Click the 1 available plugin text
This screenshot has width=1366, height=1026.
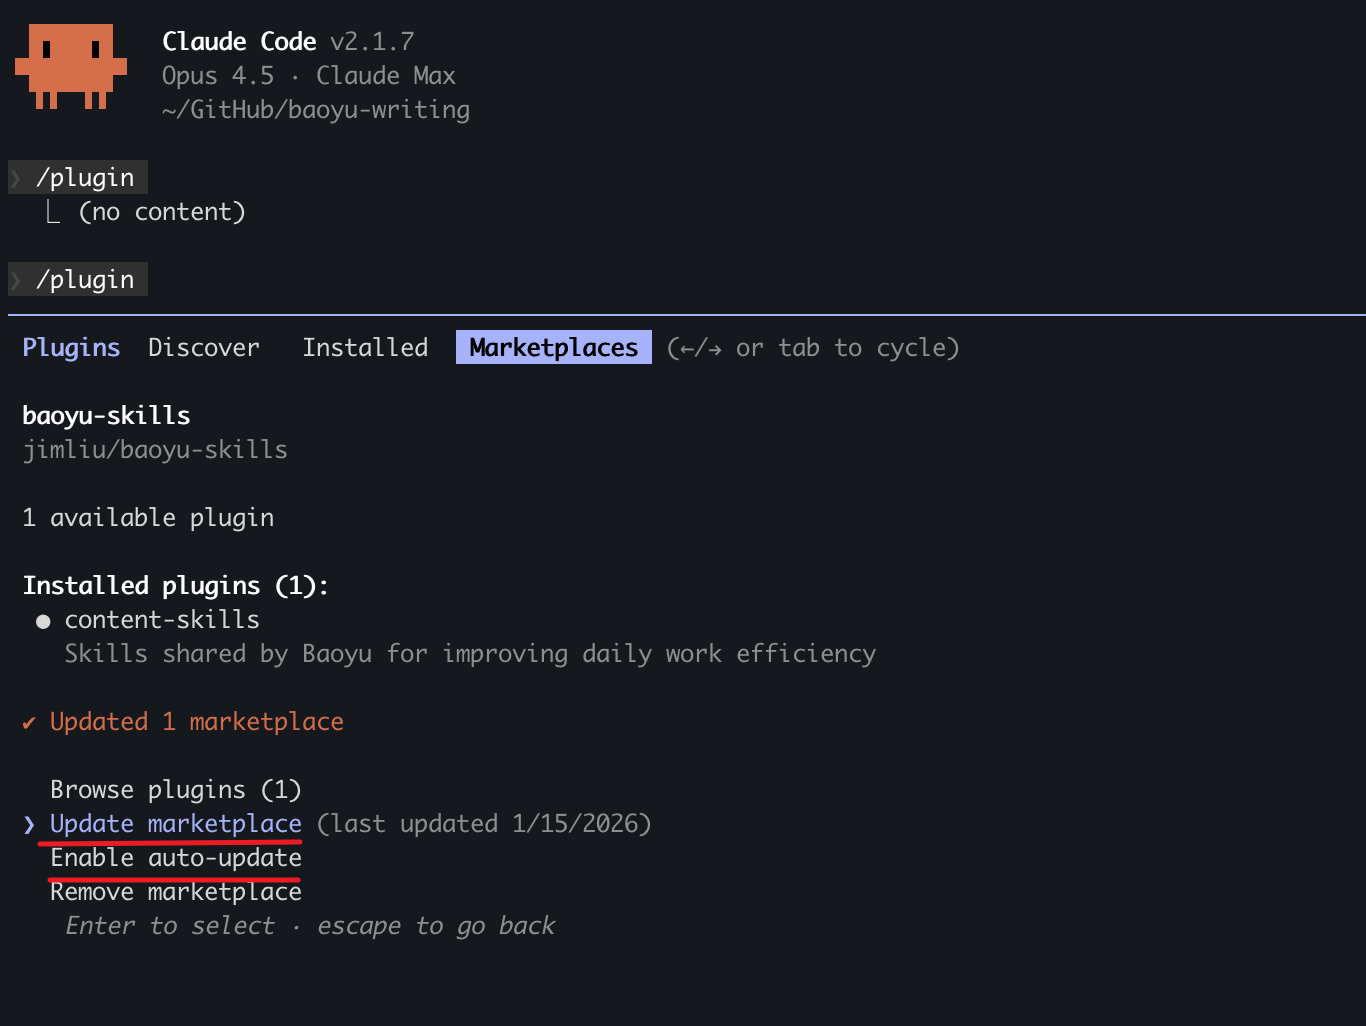click(147, 517)
